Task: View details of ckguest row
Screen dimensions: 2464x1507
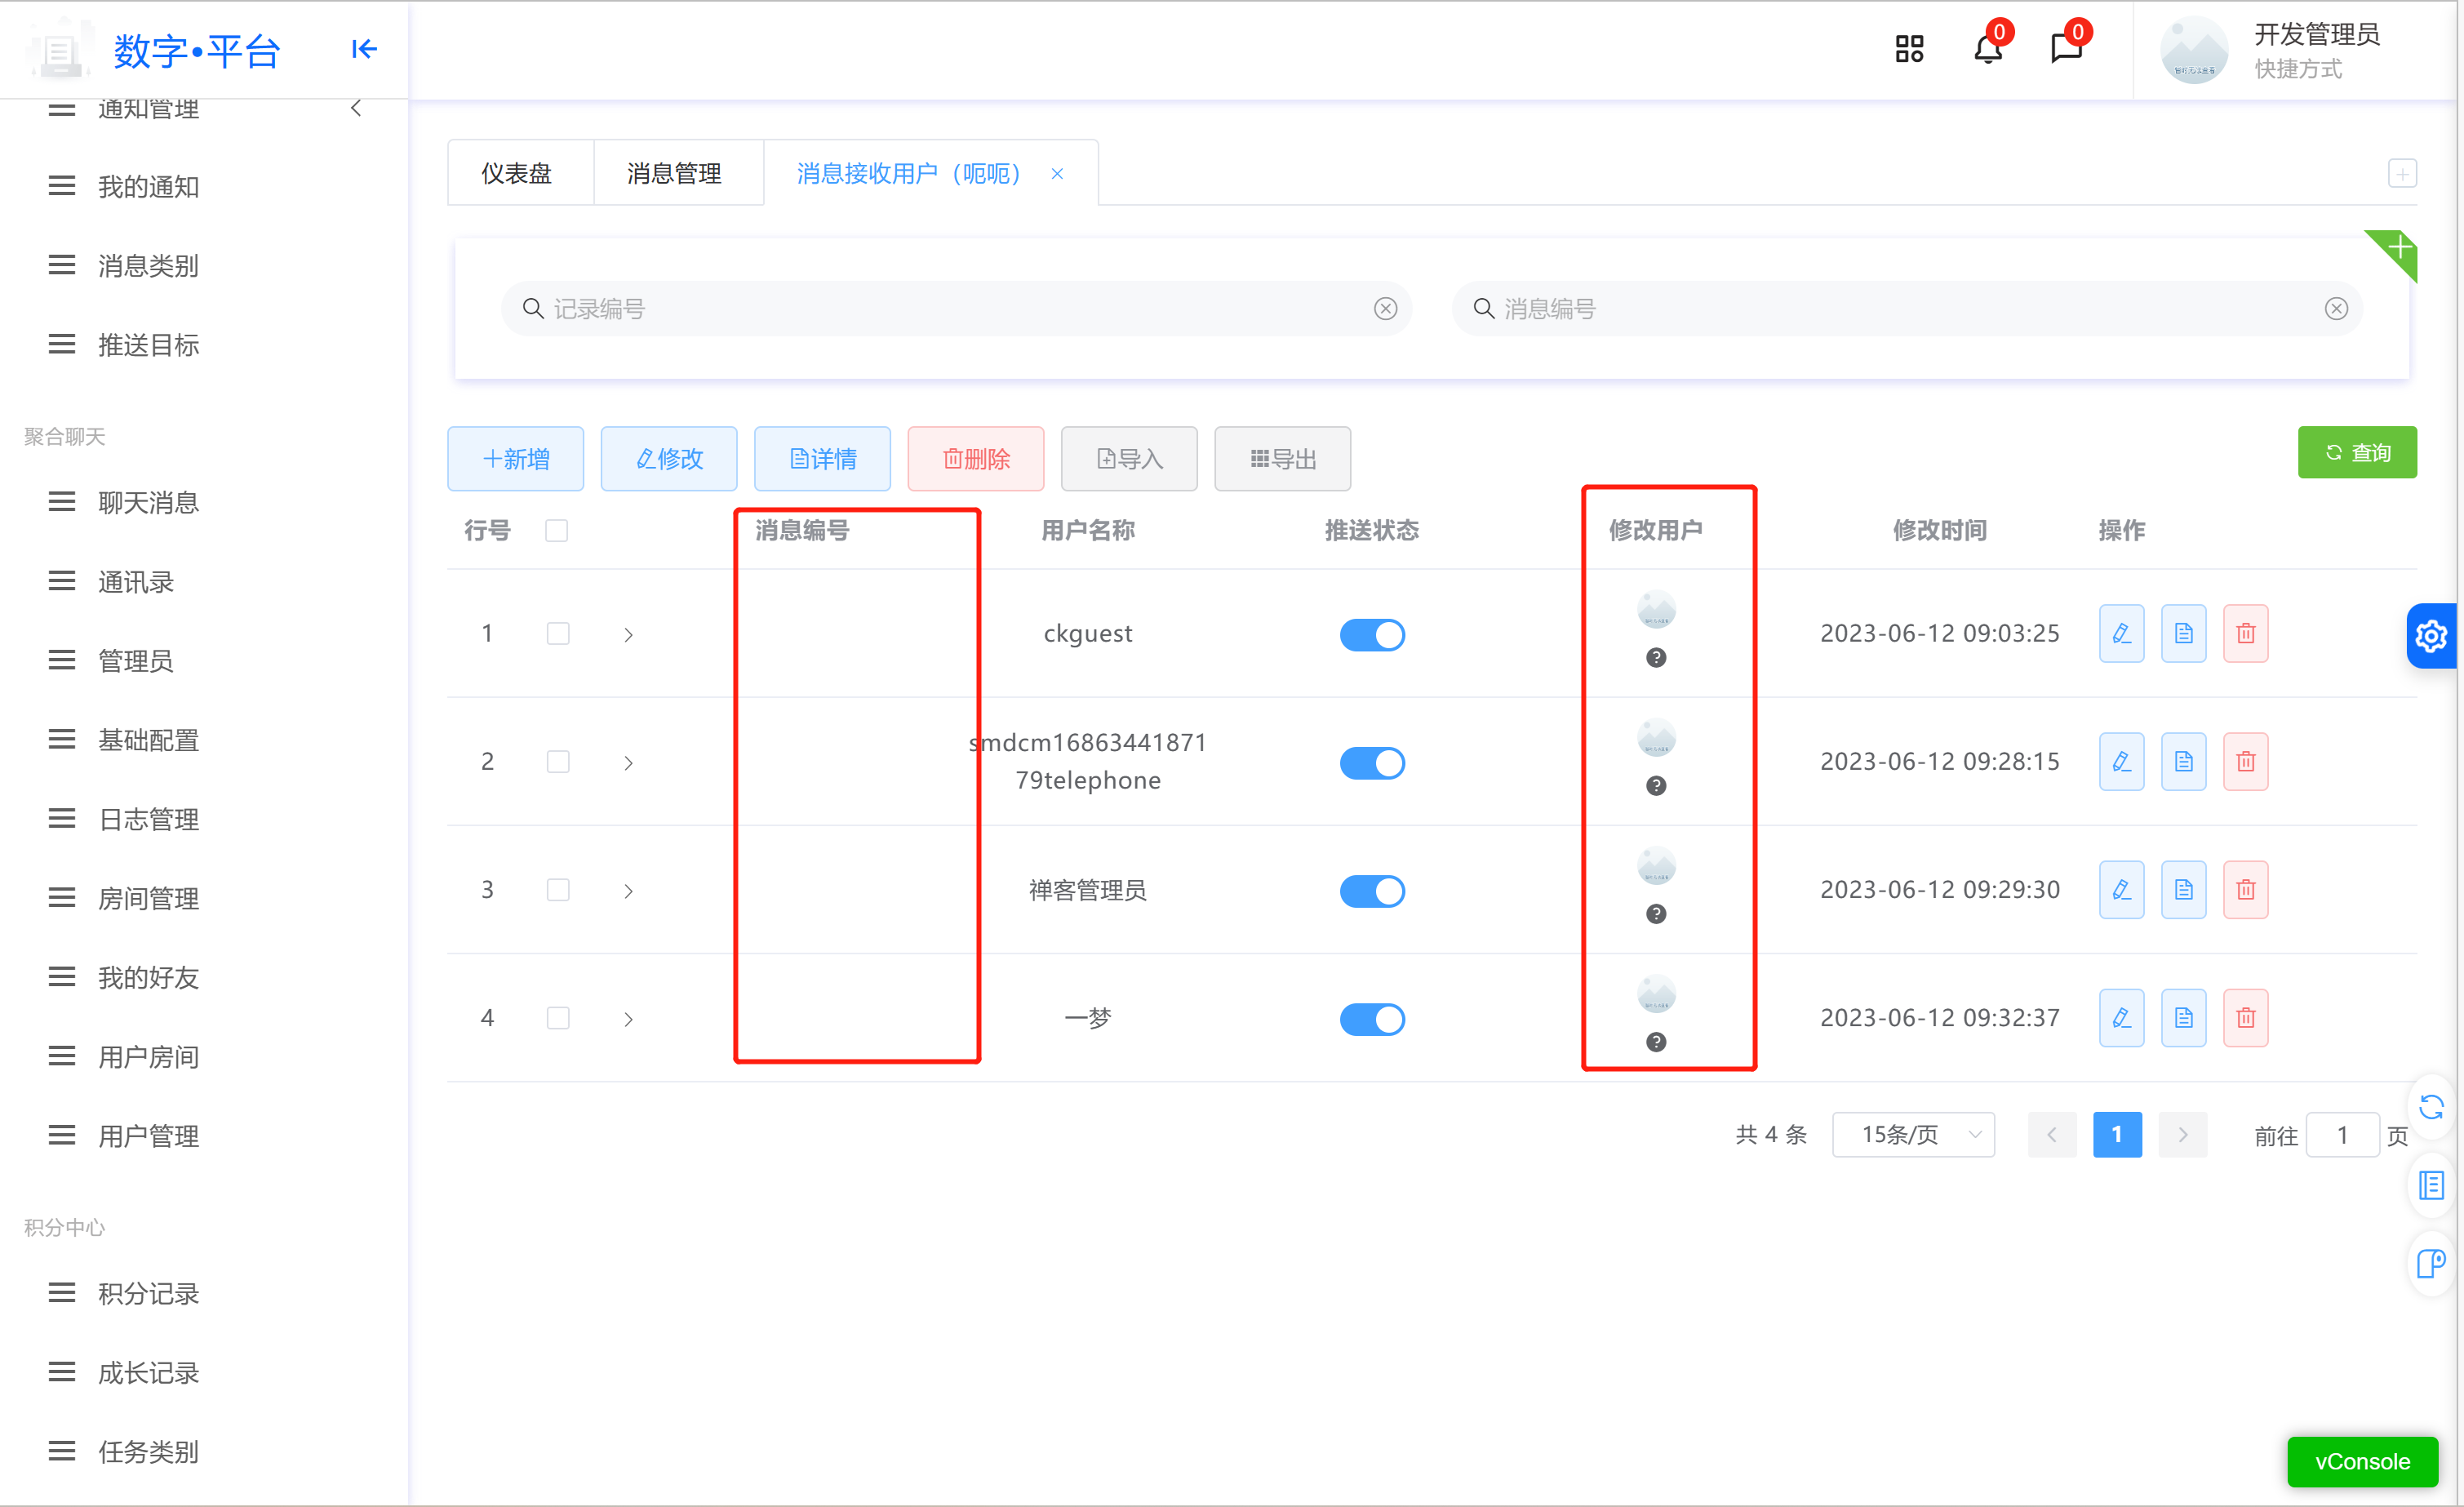Action: point(2183,633)
